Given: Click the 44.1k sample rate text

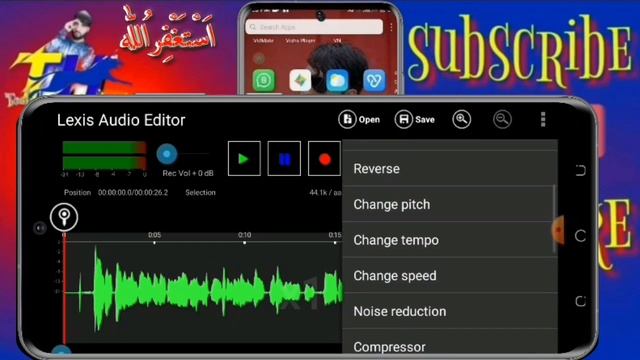Looking at the screenshot, I should (x=325, y=193).
